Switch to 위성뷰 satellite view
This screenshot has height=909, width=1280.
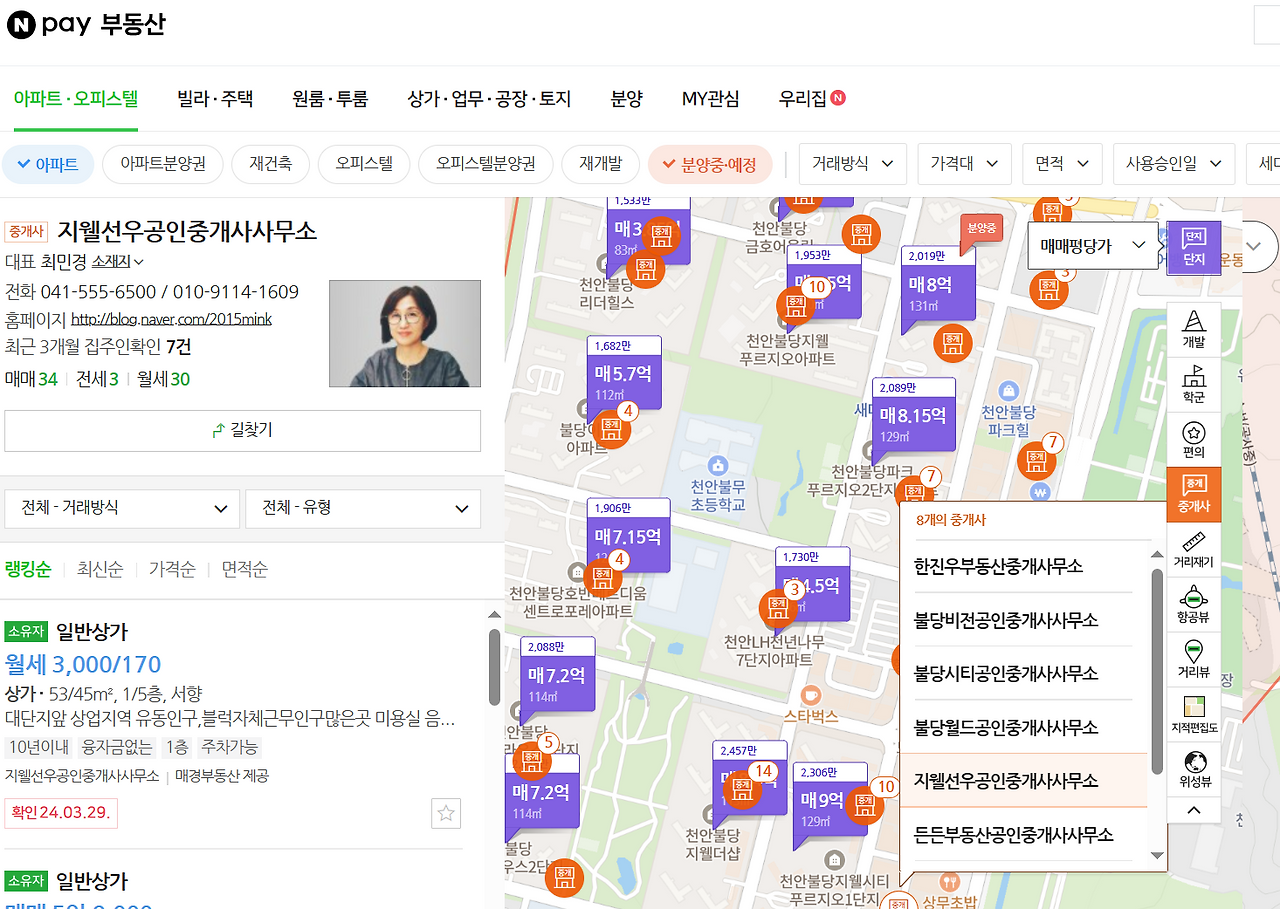pyautogui.click(x=1194, y=768)
